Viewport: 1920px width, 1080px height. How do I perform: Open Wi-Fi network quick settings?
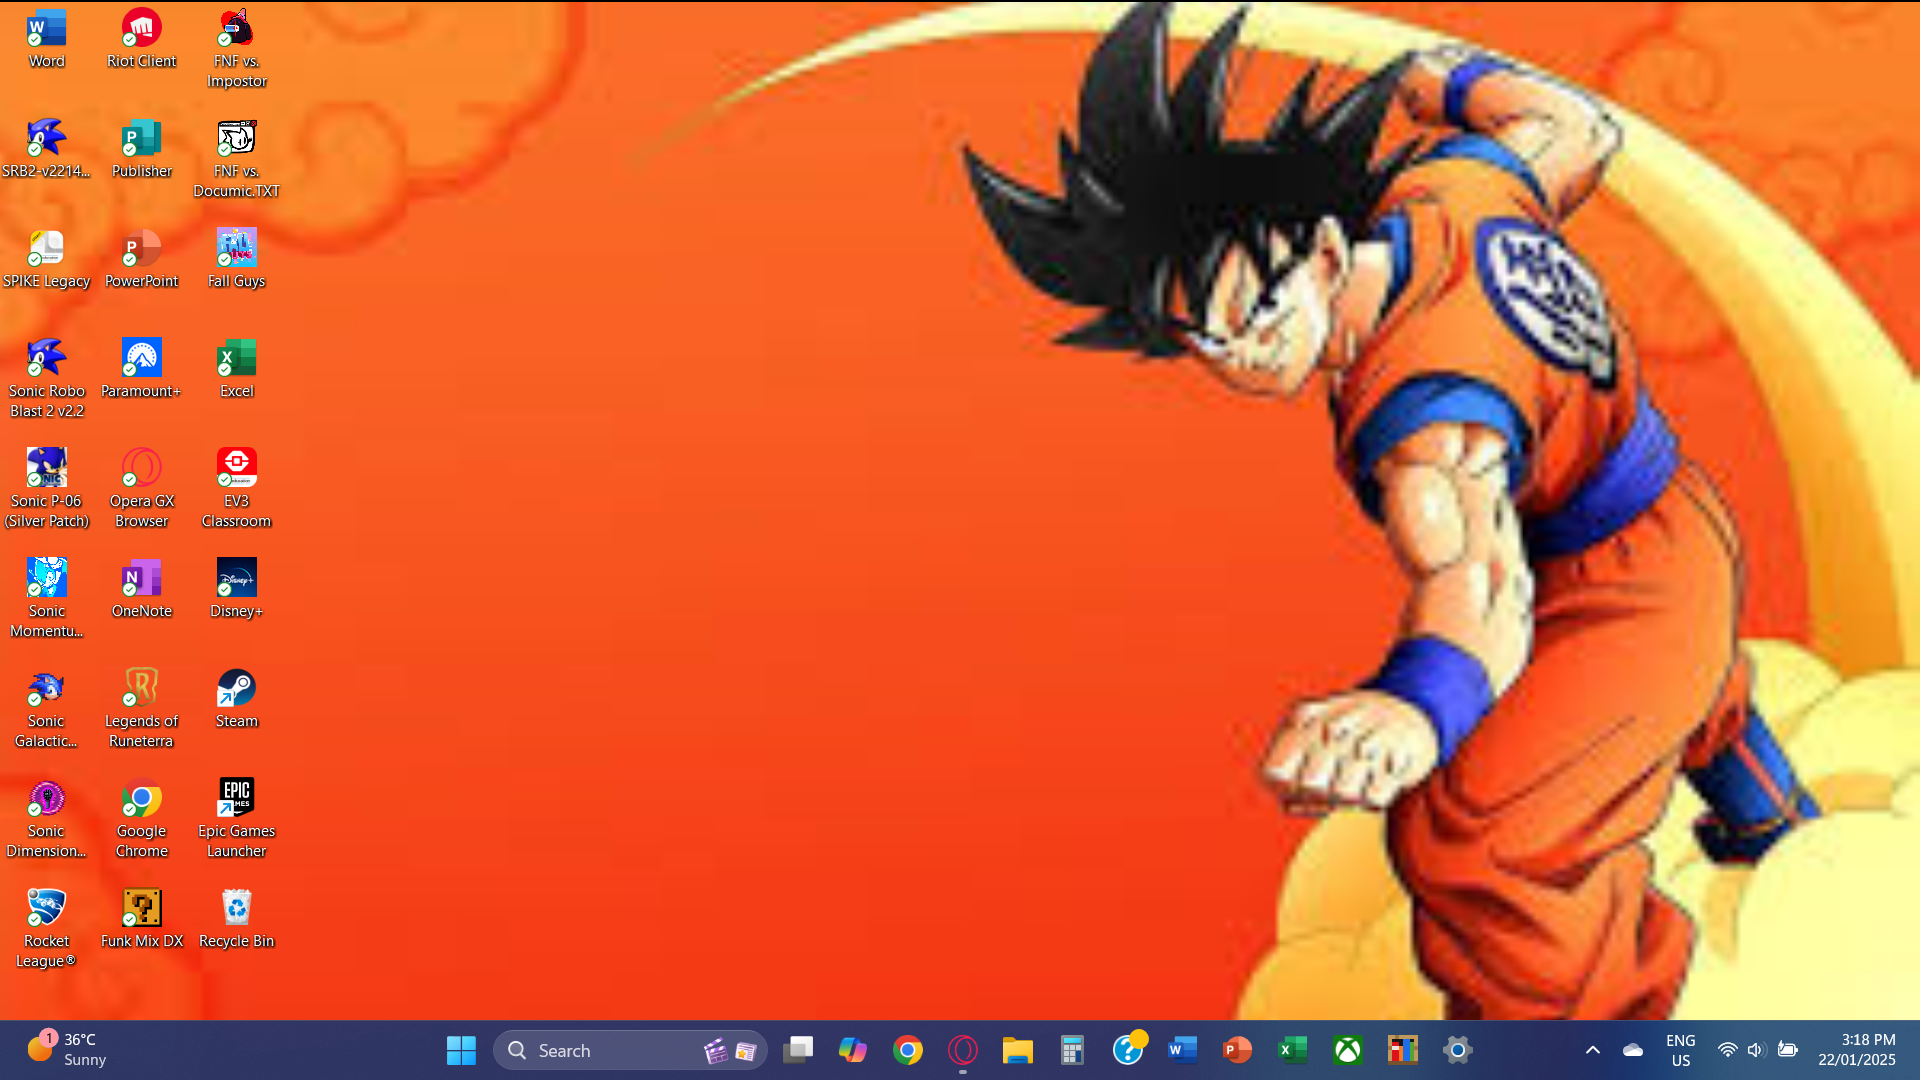[x=1727, y=1050]
